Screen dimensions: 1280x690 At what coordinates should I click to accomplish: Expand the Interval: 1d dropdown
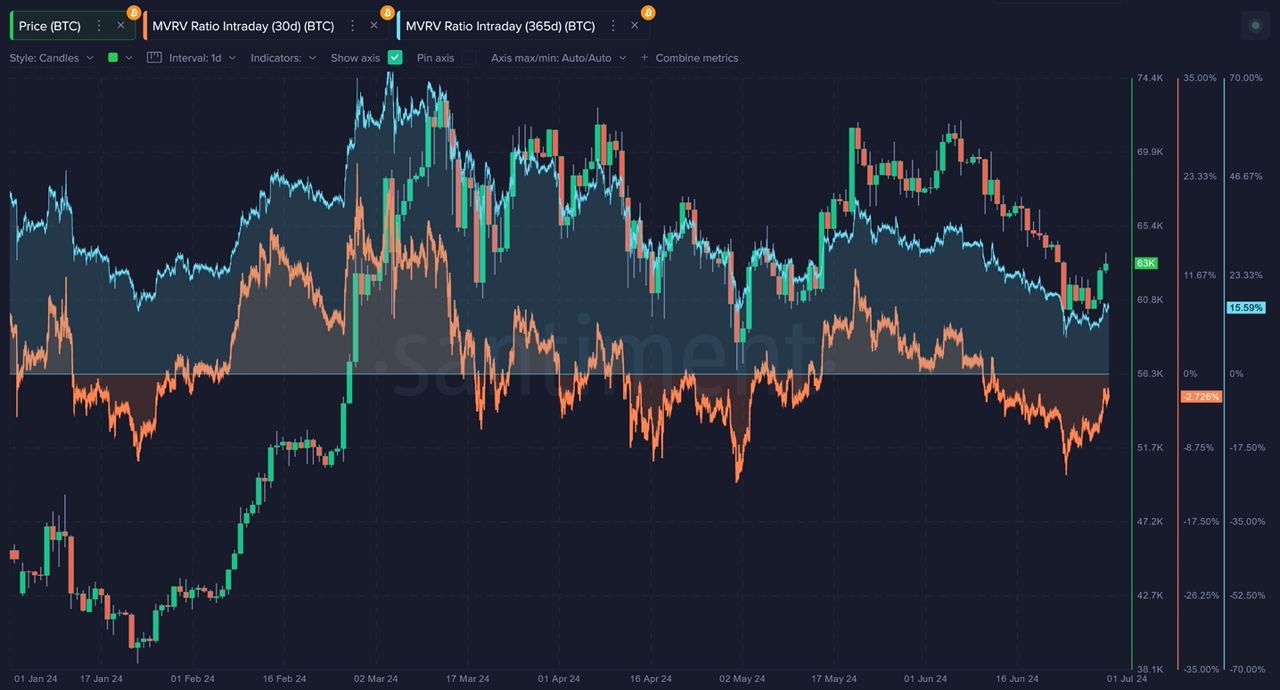tap(202, 58)
